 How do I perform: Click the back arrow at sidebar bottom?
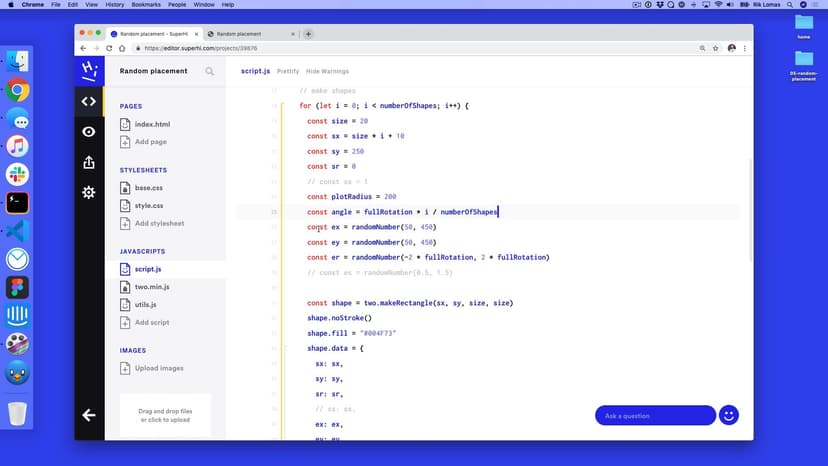[x=89, y=415]
